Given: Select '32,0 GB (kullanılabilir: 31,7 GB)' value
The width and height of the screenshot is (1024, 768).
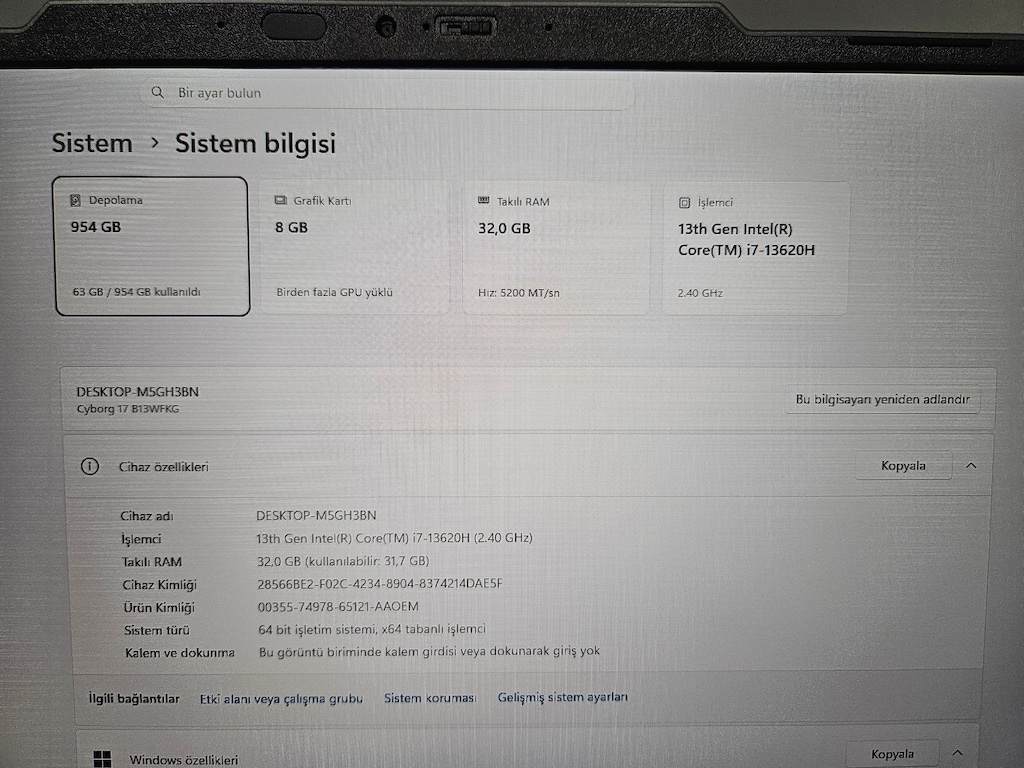Looking at the screenshot, I should pos(343,561).
